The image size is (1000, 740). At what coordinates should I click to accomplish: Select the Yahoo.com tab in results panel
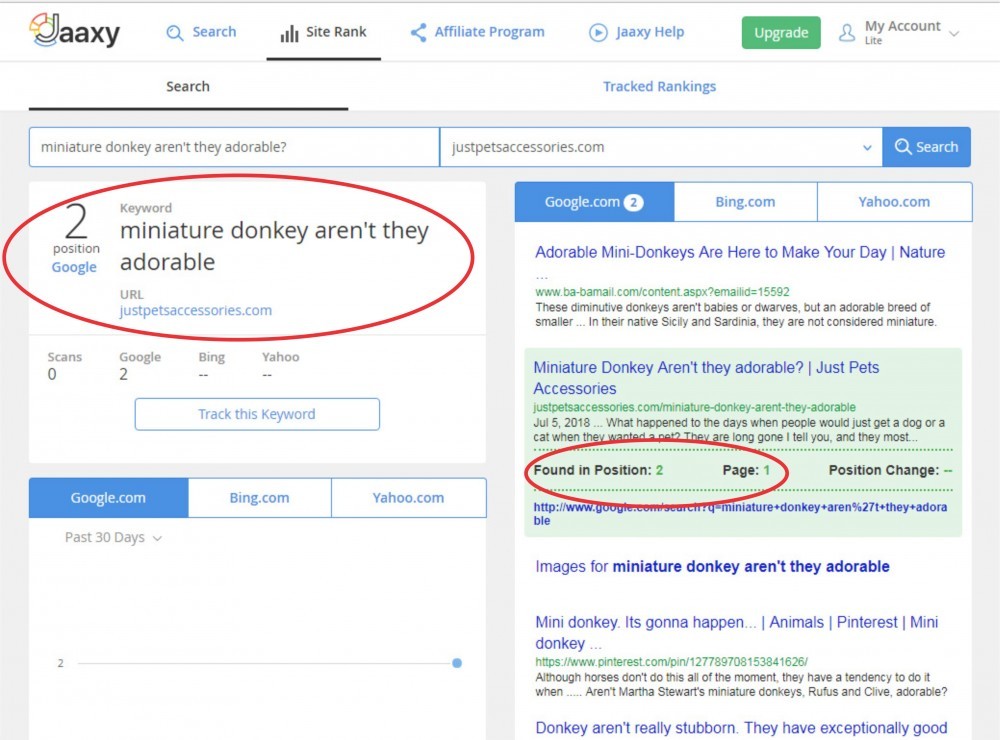pos(894,202)
